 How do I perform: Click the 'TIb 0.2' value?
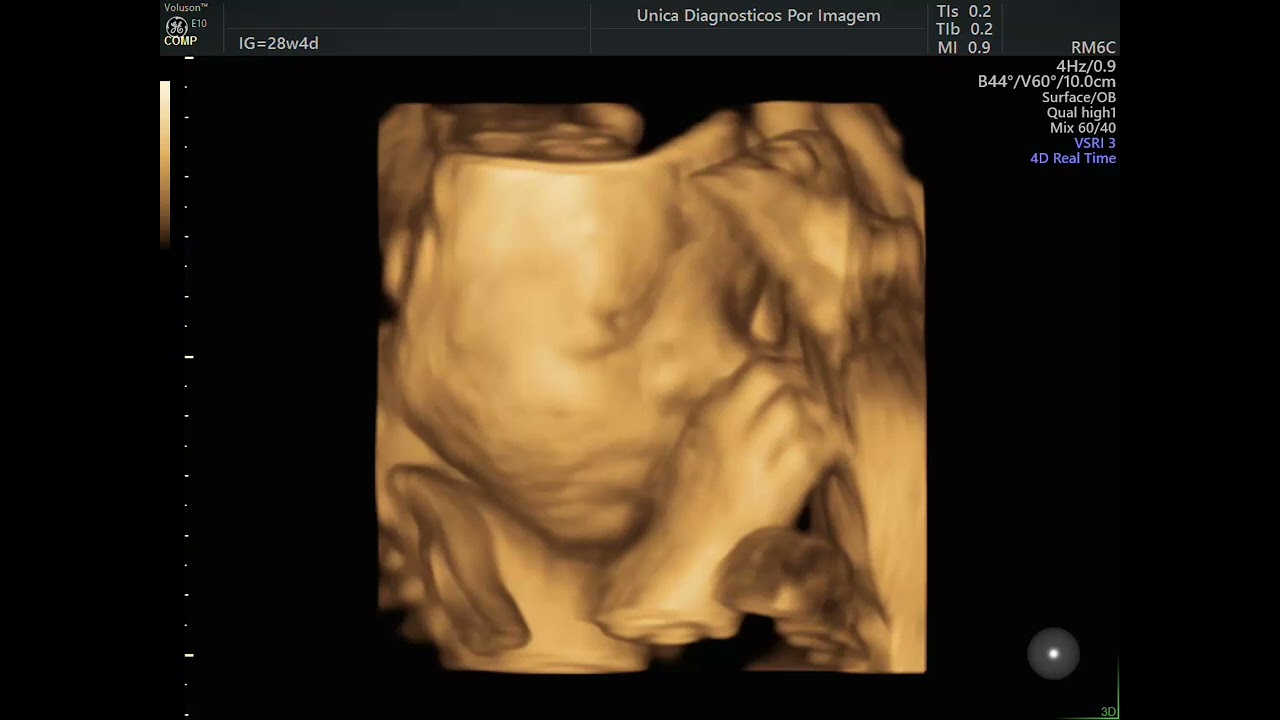point(964,30)
